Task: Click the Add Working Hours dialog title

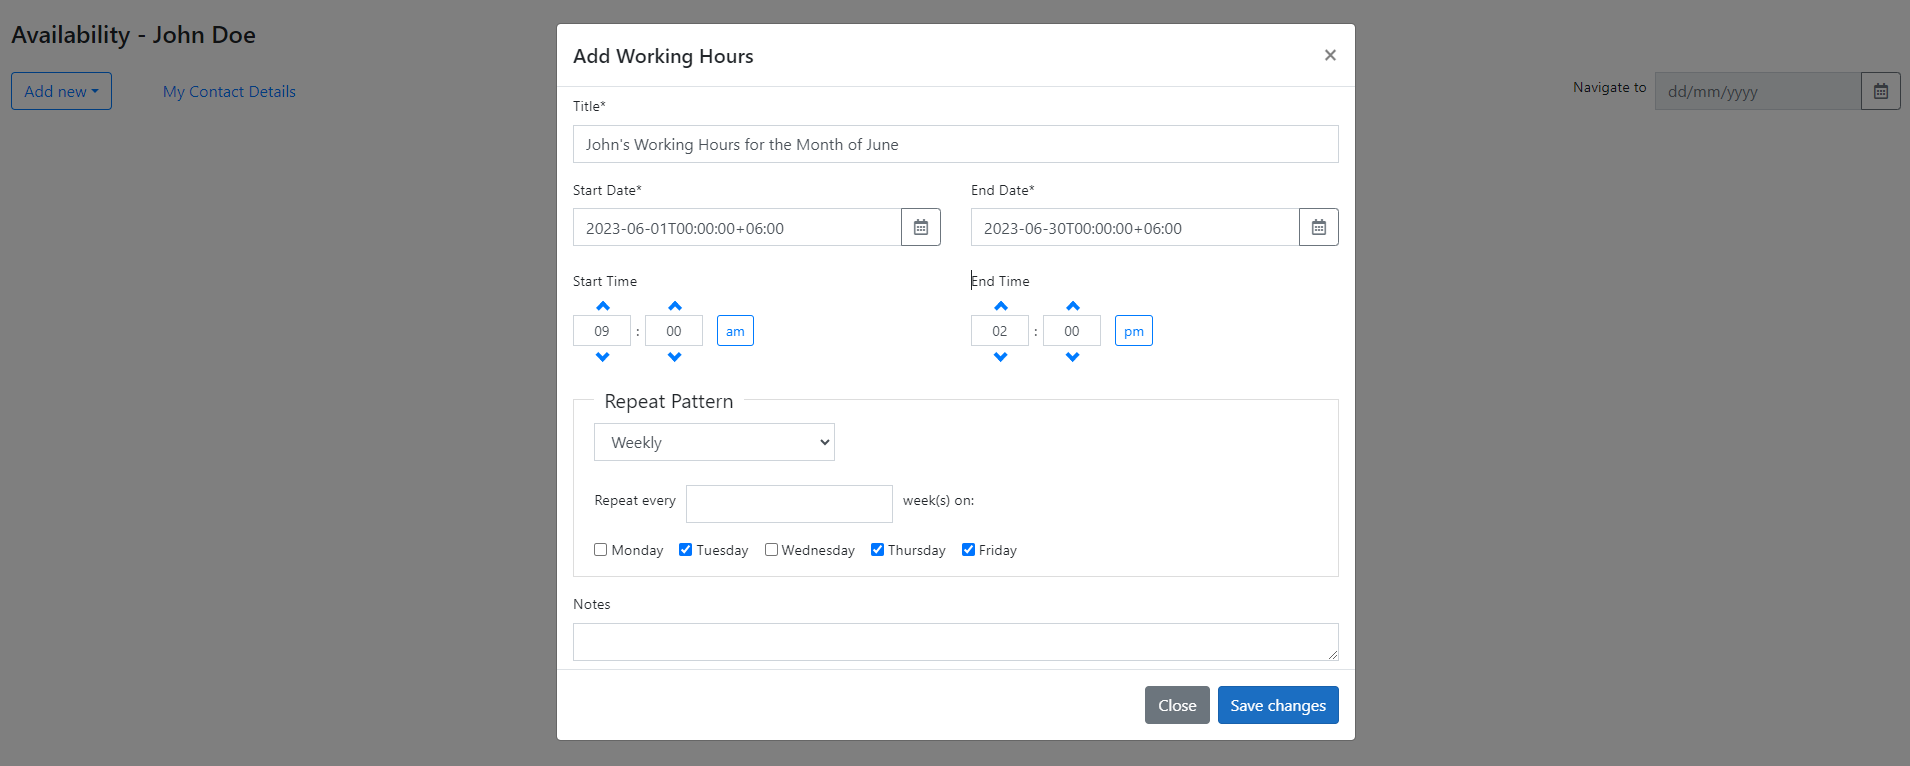Action: click(x=663, y=56)
